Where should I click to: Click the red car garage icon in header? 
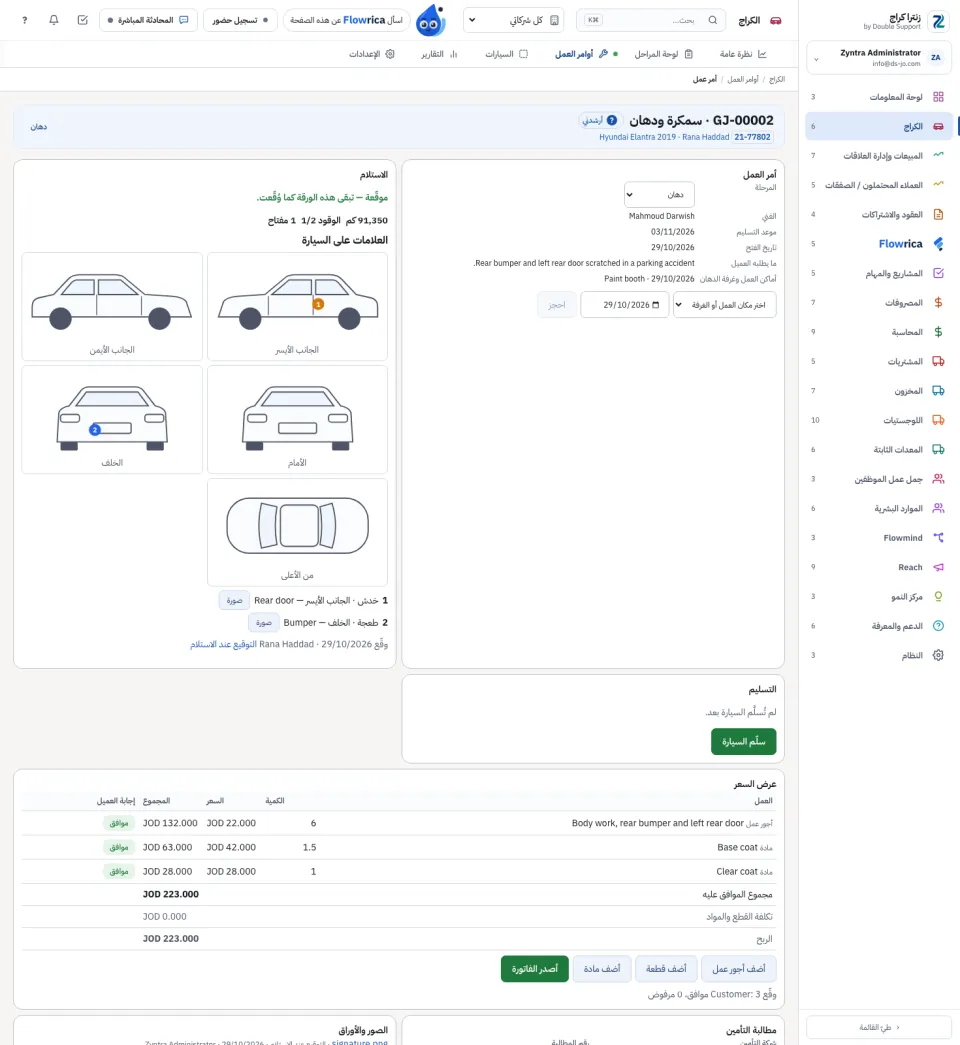[775, 20]
